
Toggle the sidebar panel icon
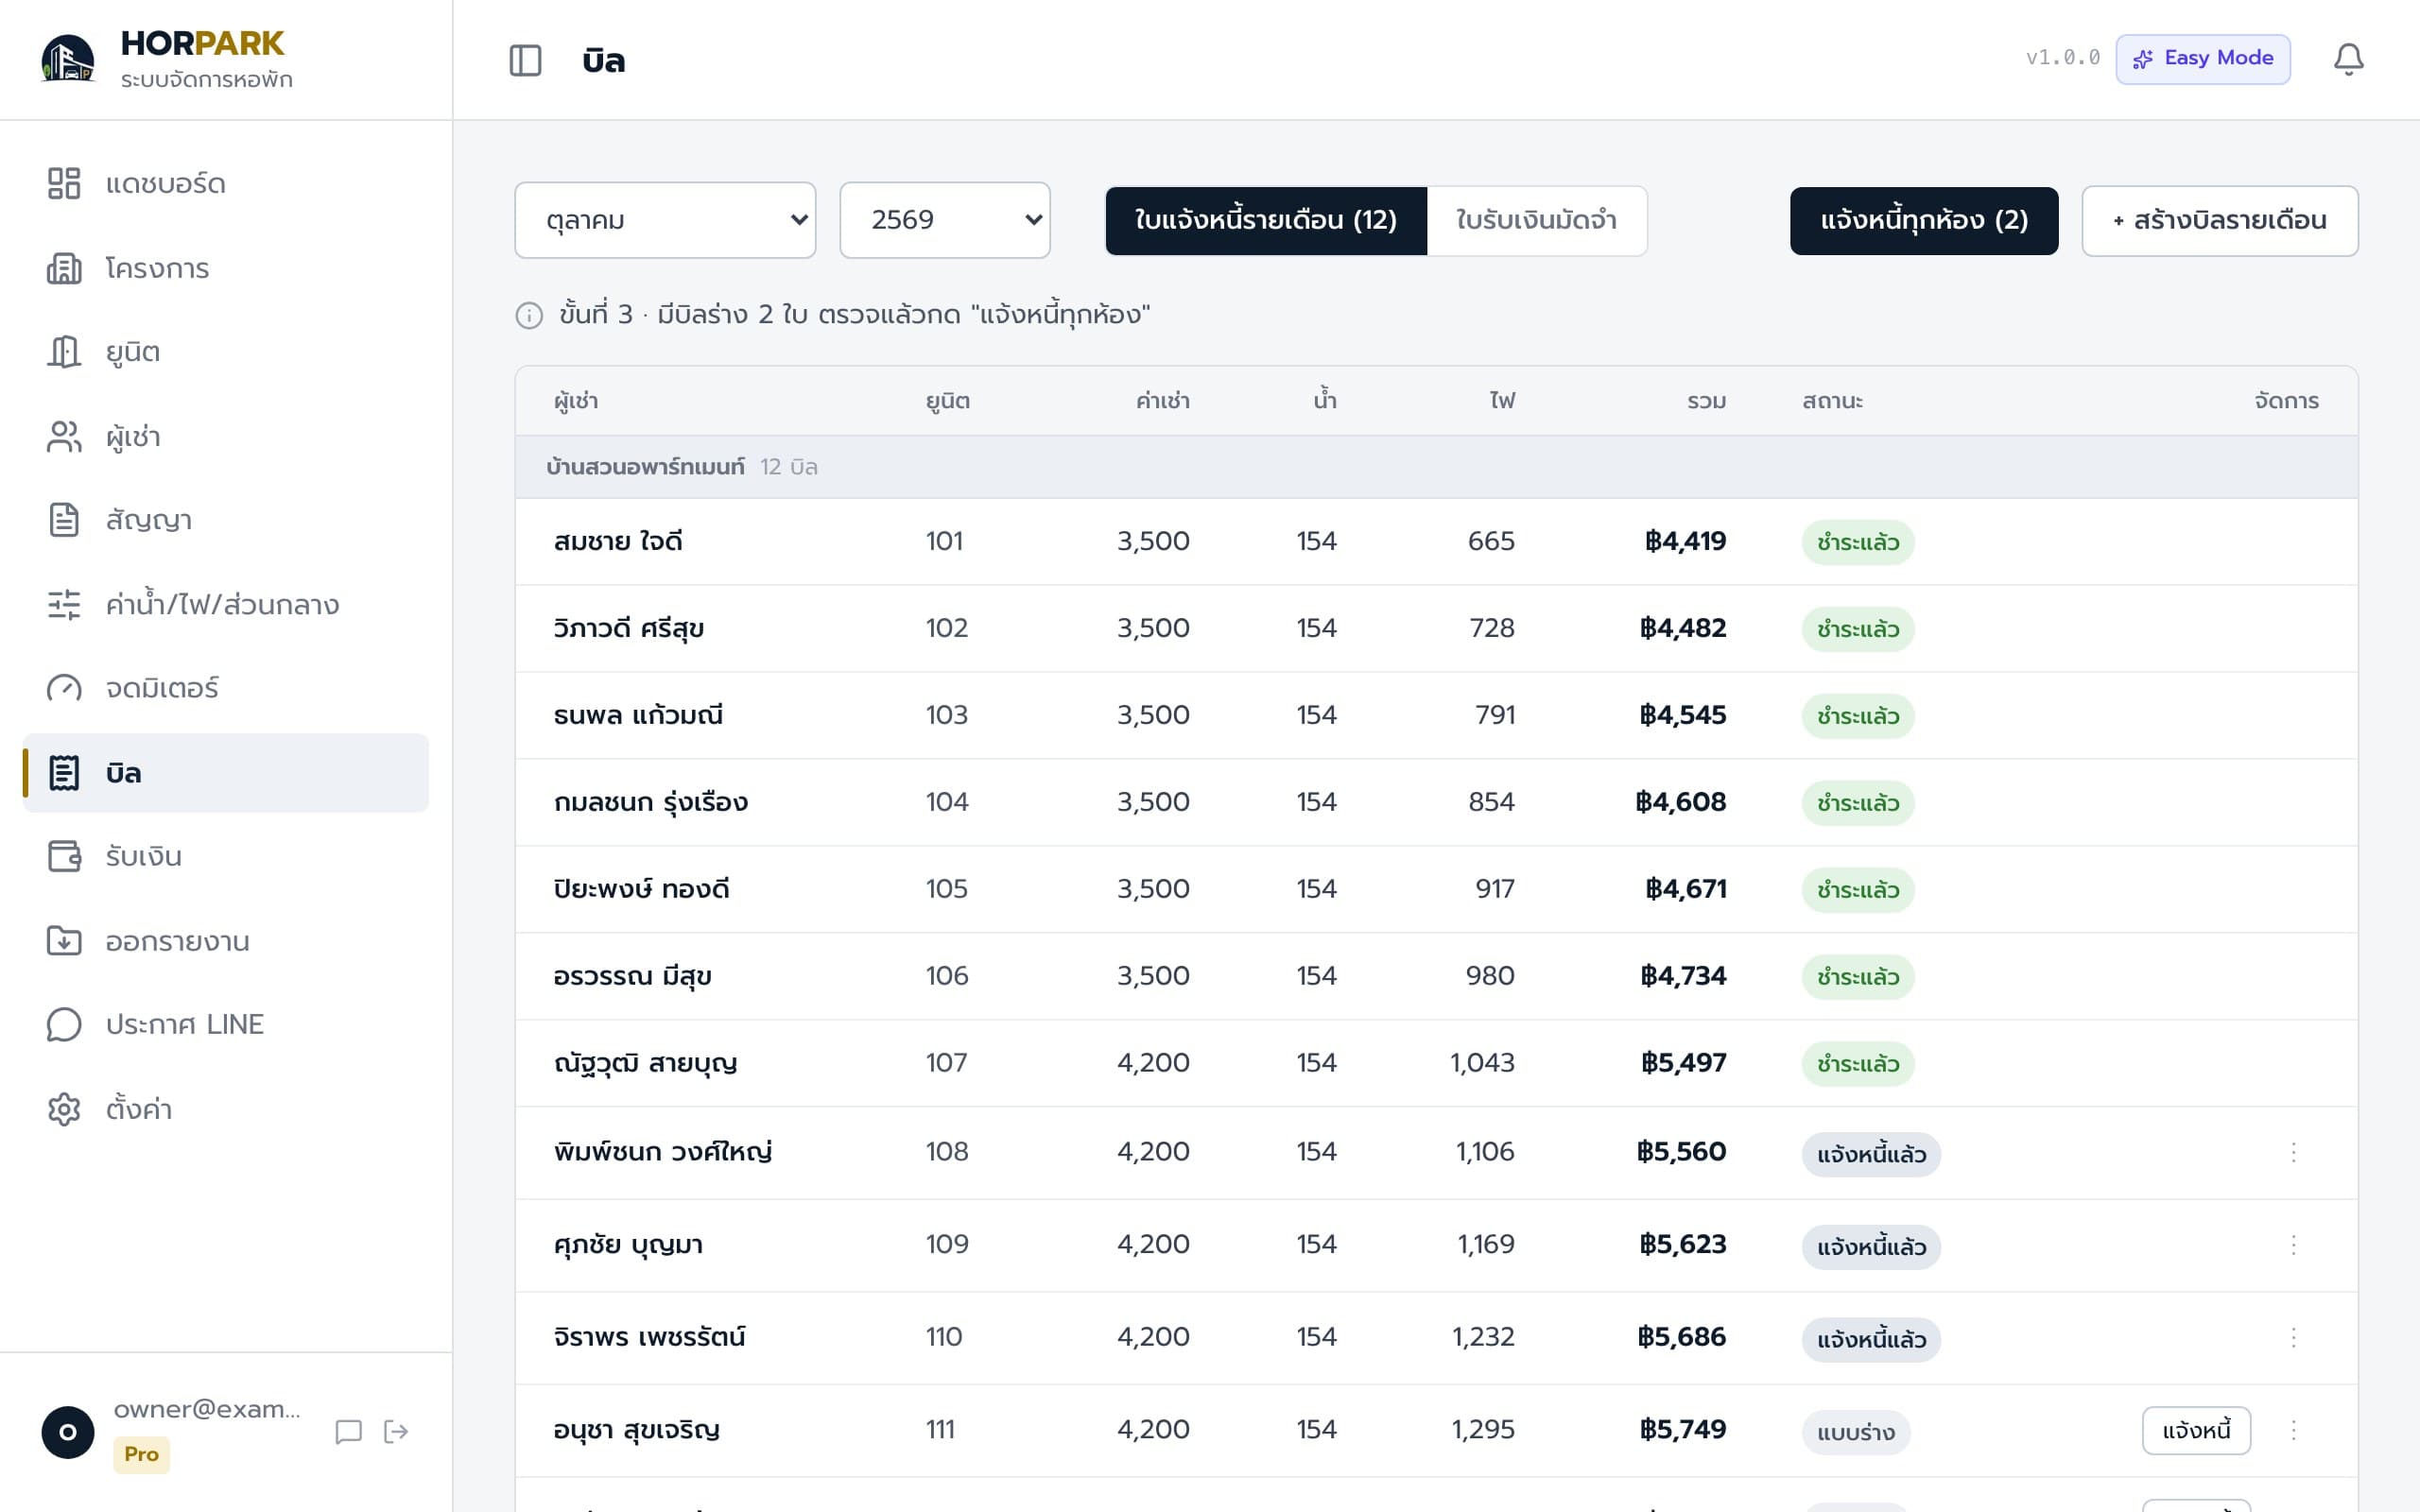(525, 60)
